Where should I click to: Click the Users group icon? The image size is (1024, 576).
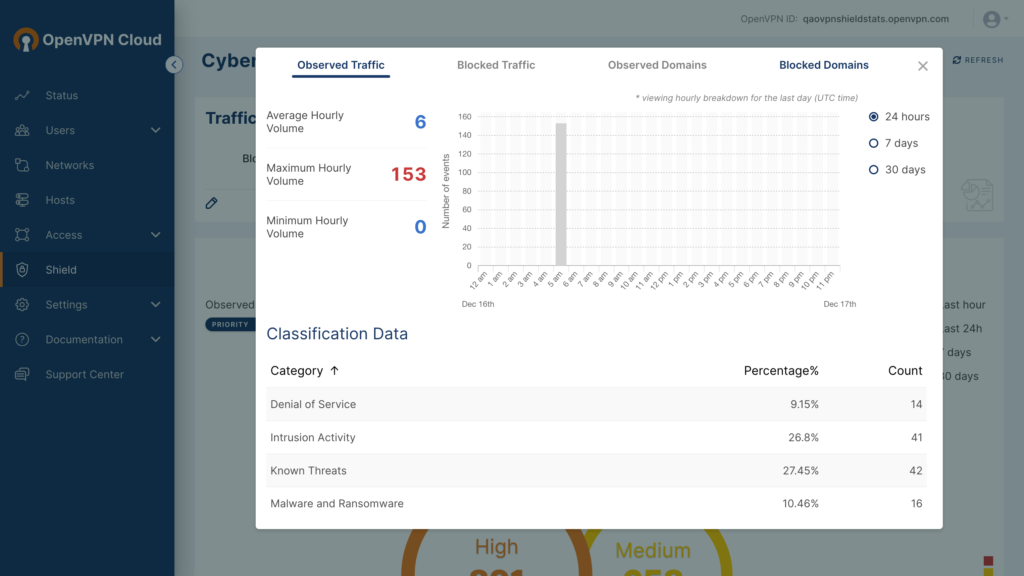coord(22,130)
